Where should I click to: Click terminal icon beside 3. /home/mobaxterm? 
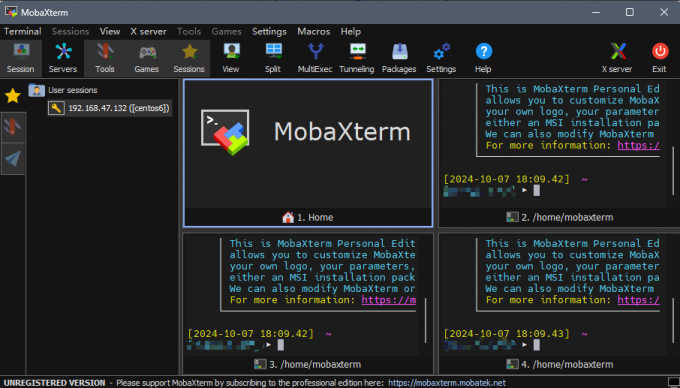click(x=260, y=364)
